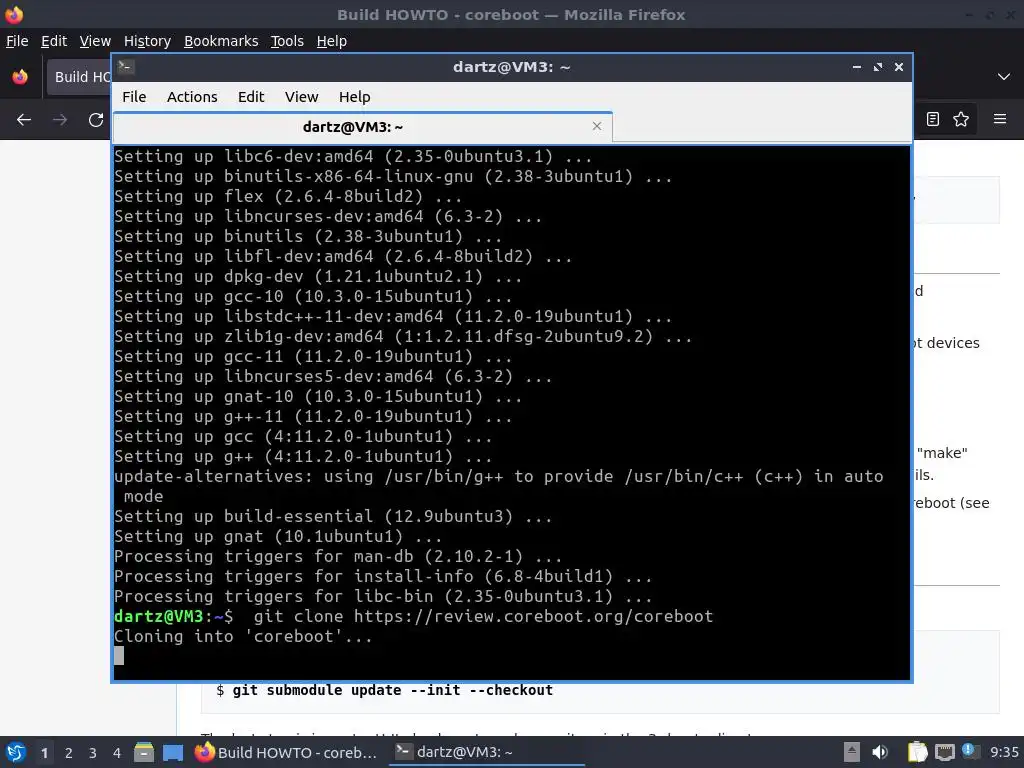Click the show desktop taskbar icon
The width and height of the screenshot is (1024, 768).
(x=173, y=752)
